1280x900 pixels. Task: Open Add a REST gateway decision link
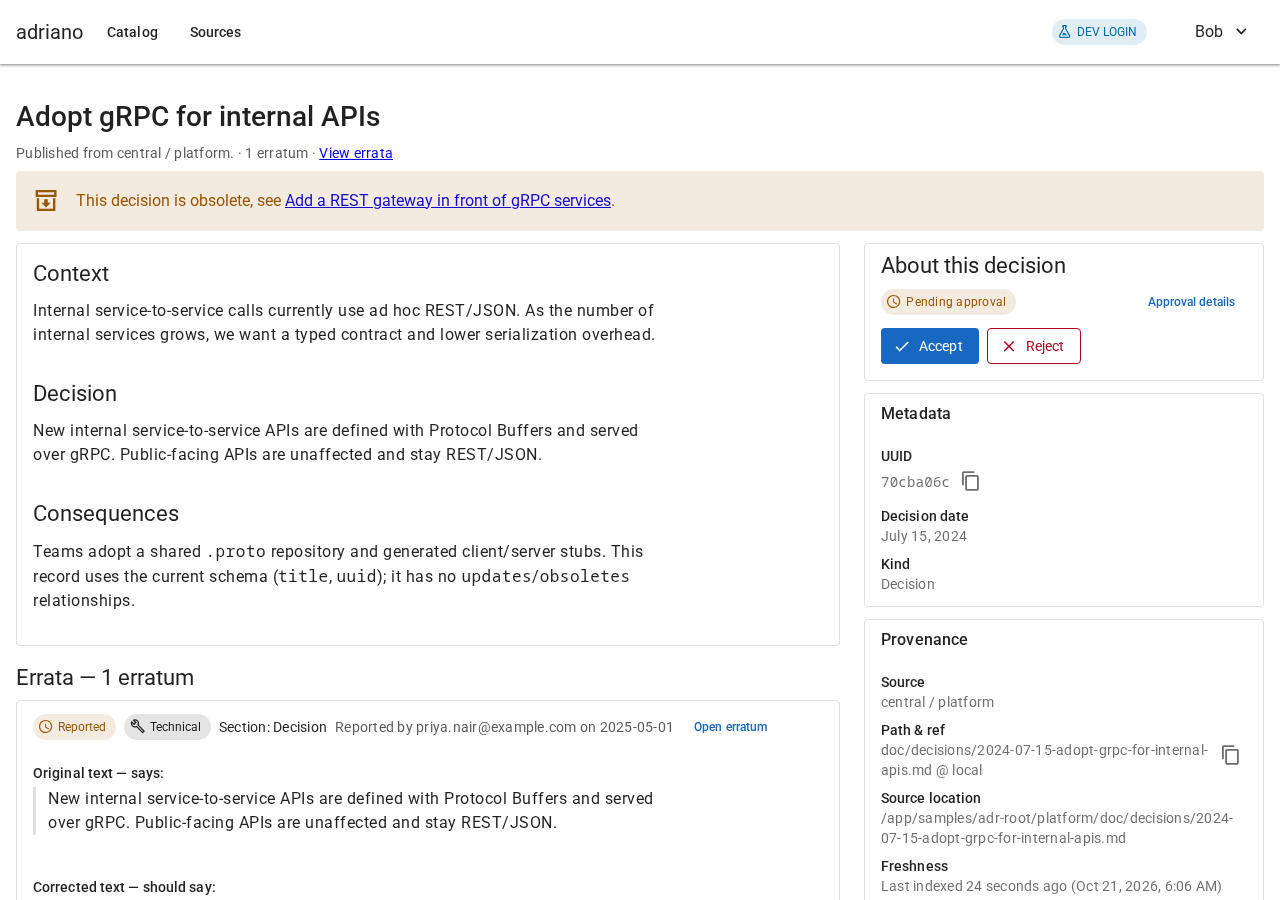(448, 200)
